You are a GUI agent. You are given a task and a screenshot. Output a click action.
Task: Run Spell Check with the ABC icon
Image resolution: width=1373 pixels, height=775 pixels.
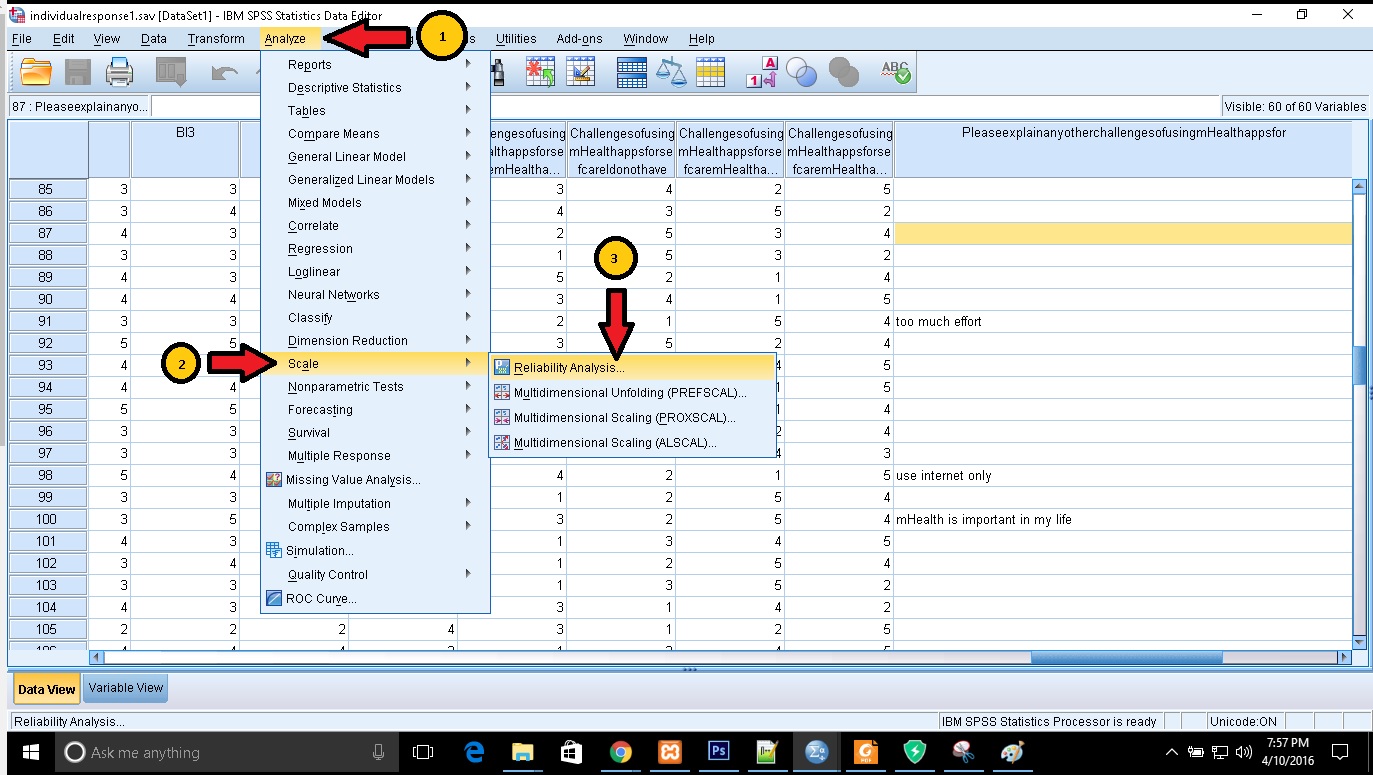coord(893,71)
